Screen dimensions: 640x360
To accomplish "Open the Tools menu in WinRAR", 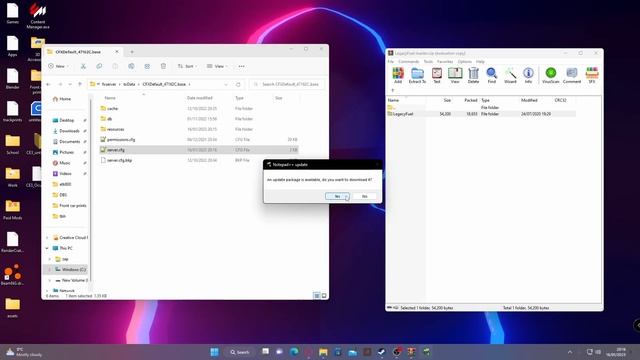I will coord(428,62).
